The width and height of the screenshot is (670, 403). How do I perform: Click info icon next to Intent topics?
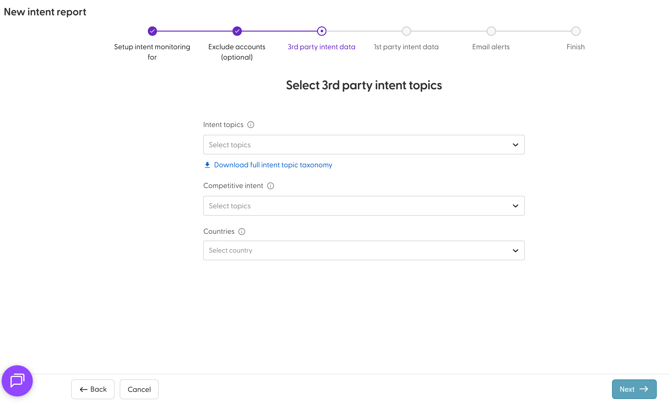tap(251, 125)
